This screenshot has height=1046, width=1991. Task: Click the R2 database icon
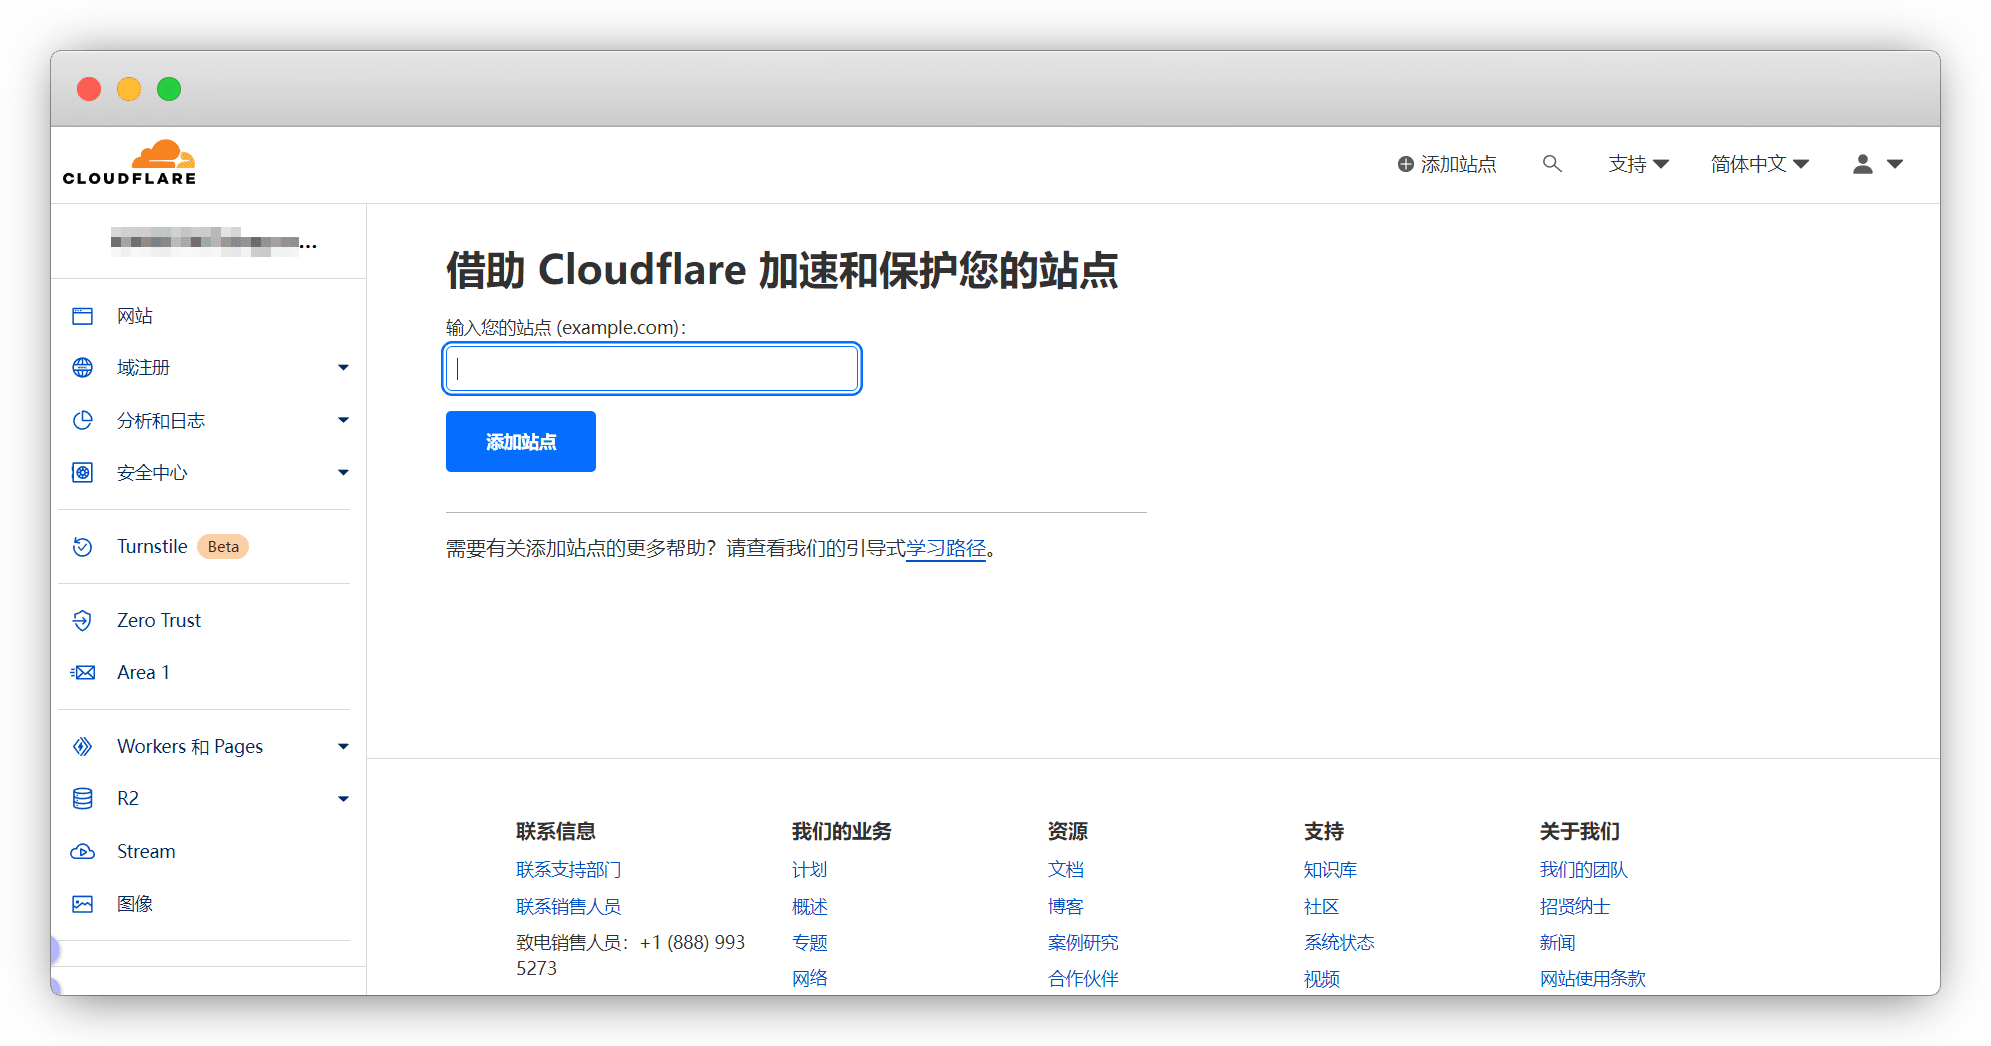(83, 799)
